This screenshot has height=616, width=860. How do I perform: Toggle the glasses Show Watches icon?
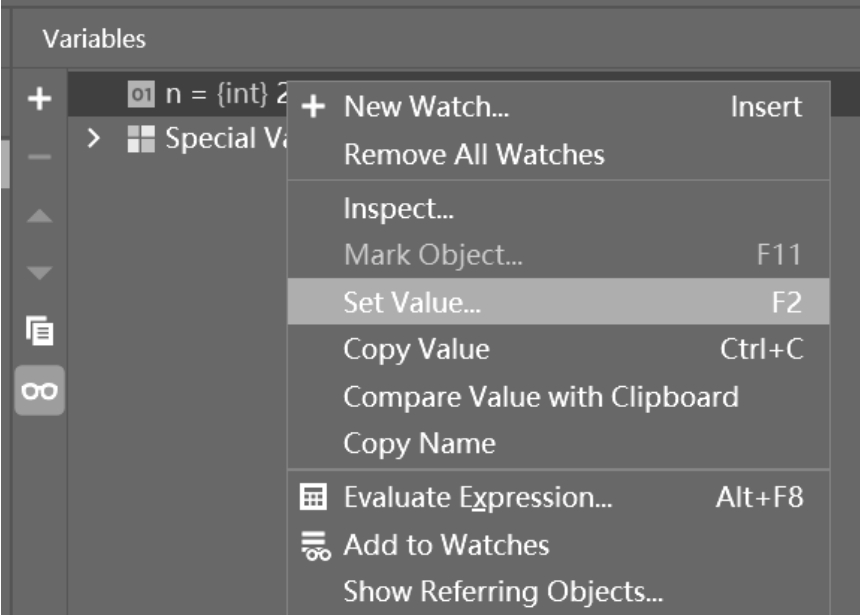click(x=40, y=391)
